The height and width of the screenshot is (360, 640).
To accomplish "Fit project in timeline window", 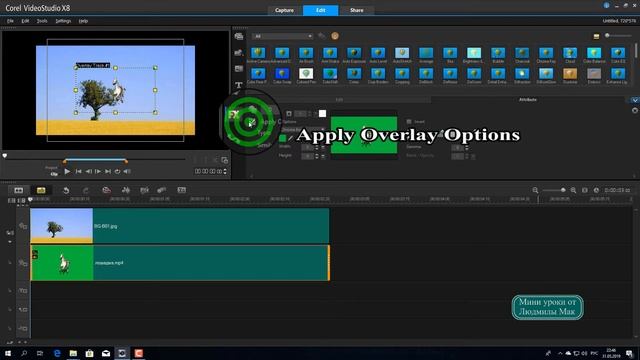I will click(584, 190).
